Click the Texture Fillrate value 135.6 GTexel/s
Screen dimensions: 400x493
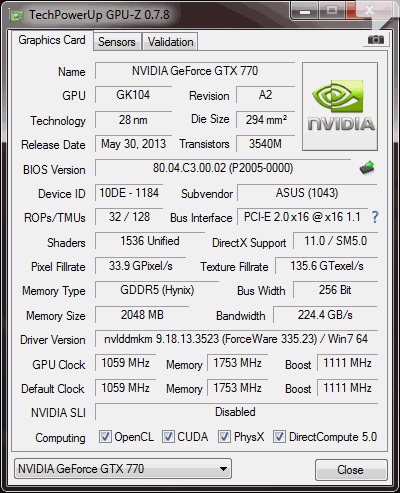327,266
